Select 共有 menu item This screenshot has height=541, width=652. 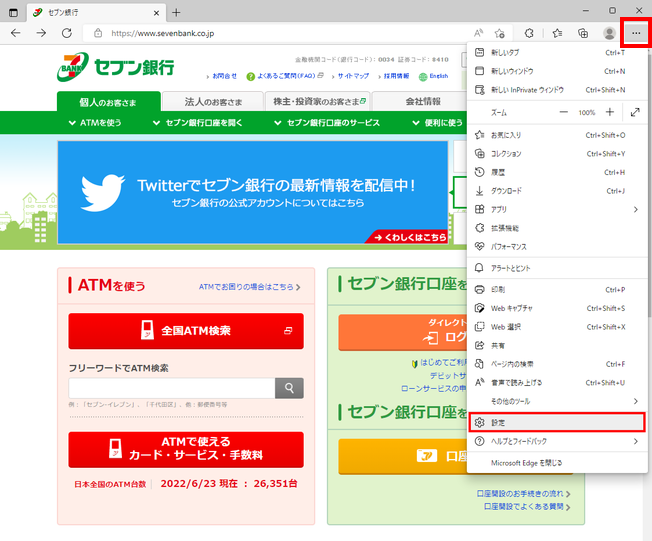[557, 346]
